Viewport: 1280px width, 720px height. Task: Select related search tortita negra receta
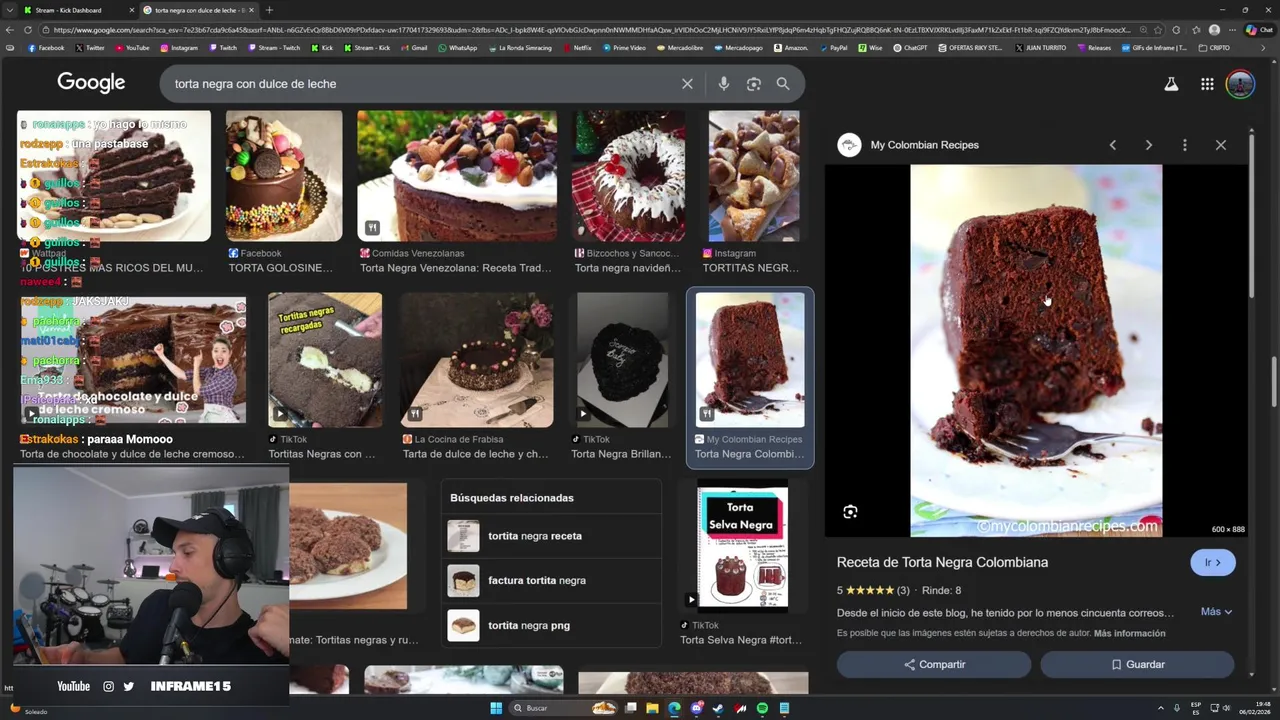click(551, 536)
